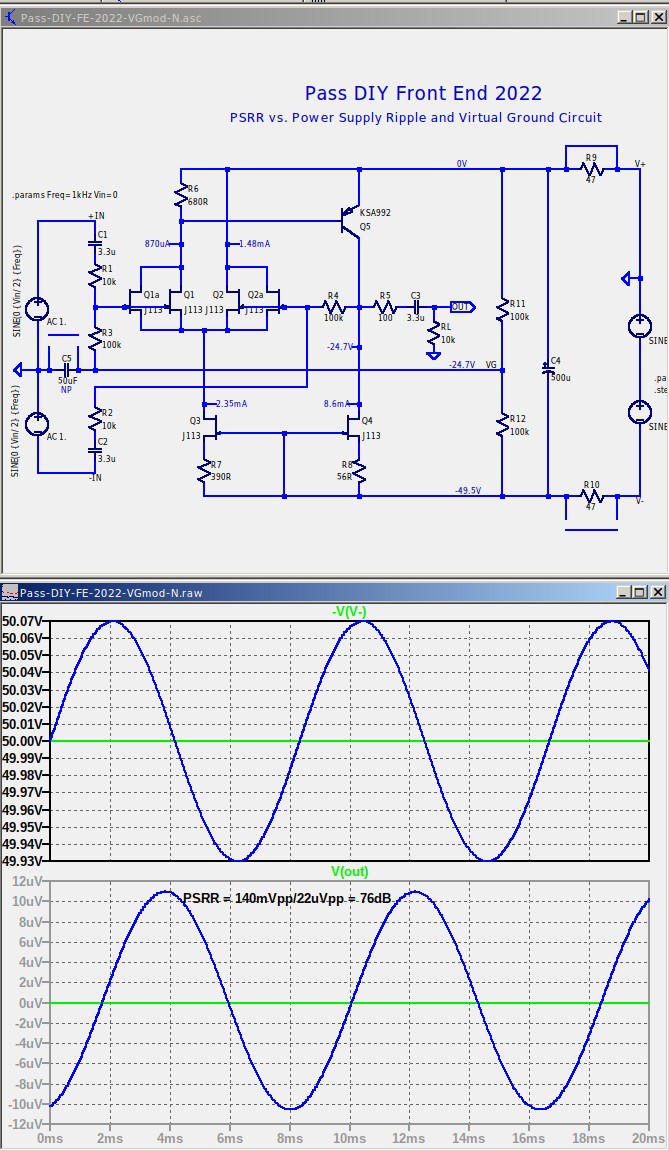Viewport: 669px width, 1151px height.
Task: Click the PSRR vs. Power Supply Ripple subtitle
Action: [x=416, y=117]
